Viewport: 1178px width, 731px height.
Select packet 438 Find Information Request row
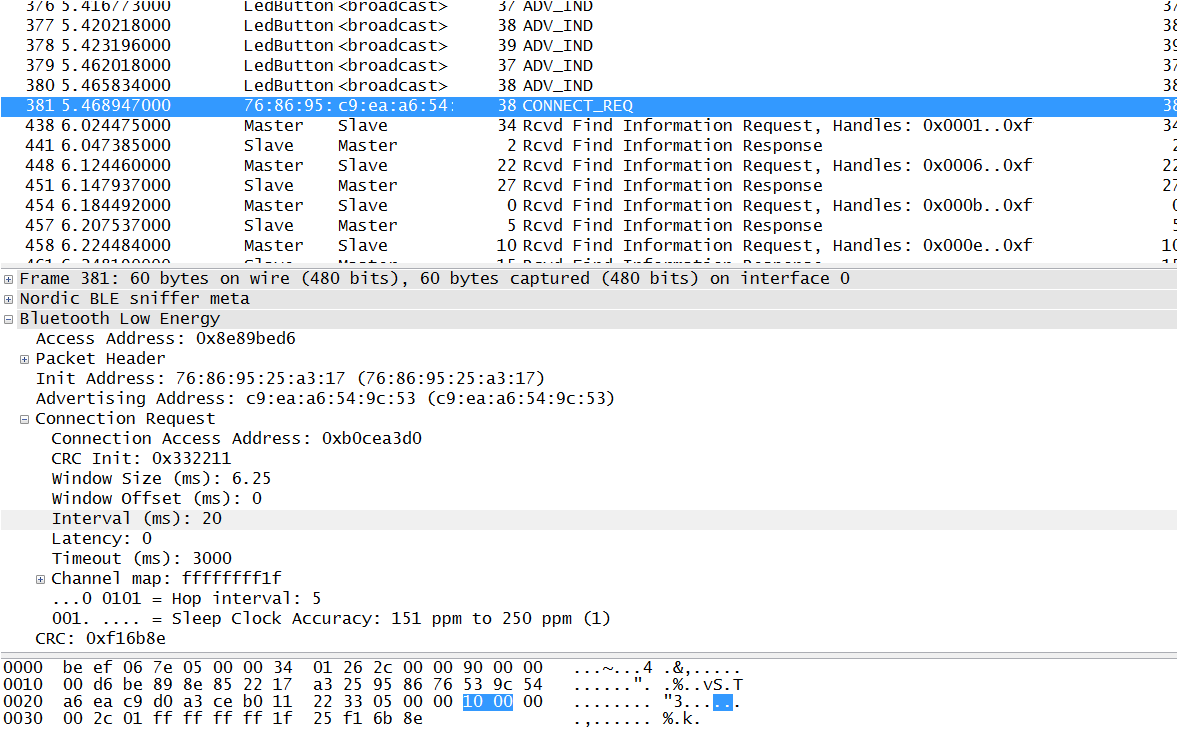[589, 125]
